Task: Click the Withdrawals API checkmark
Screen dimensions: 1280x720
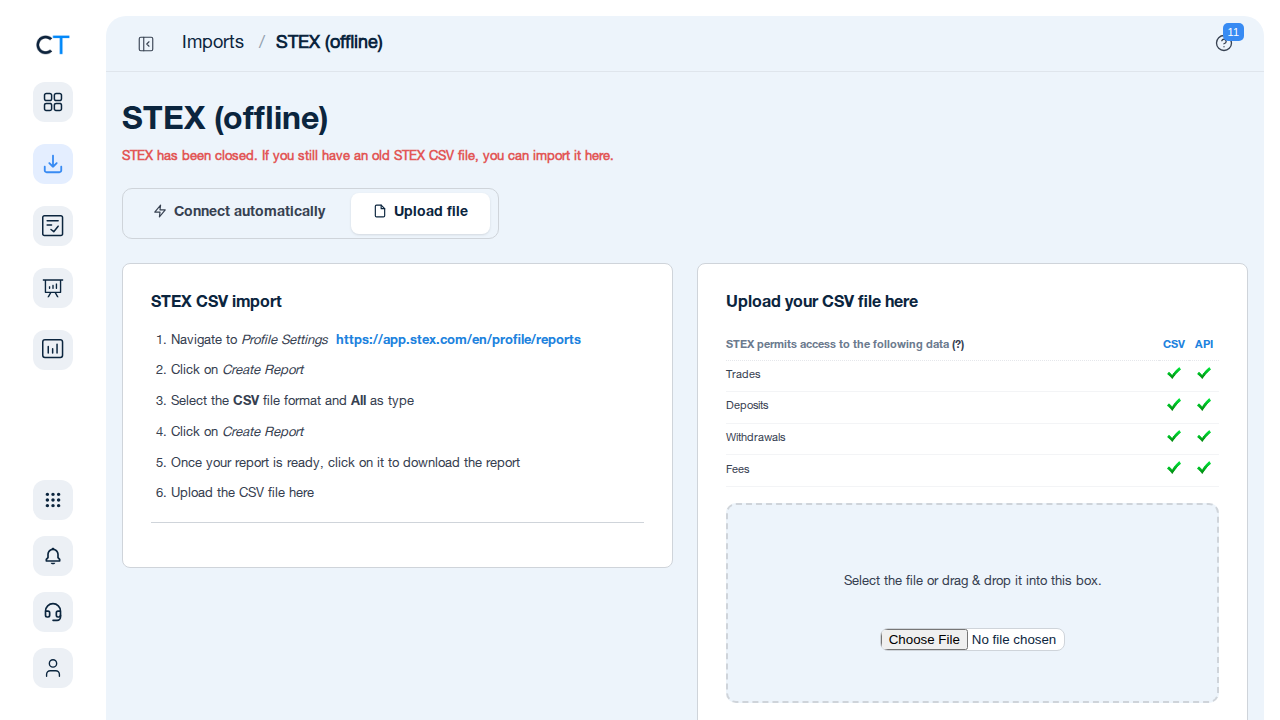Action: coord(1204,436)
